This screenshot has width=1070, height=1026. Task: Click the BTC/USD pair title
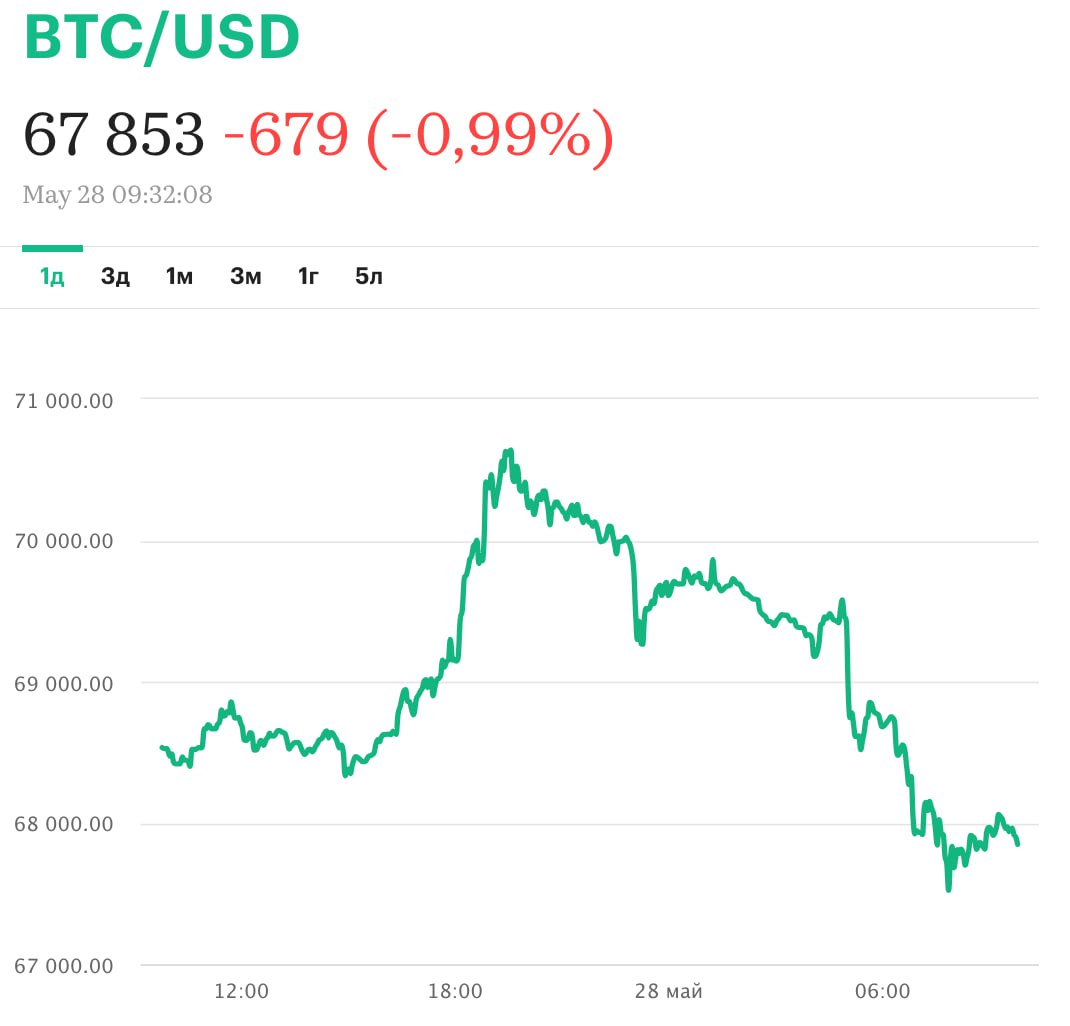pyautogui.click(x=161, y=38)
